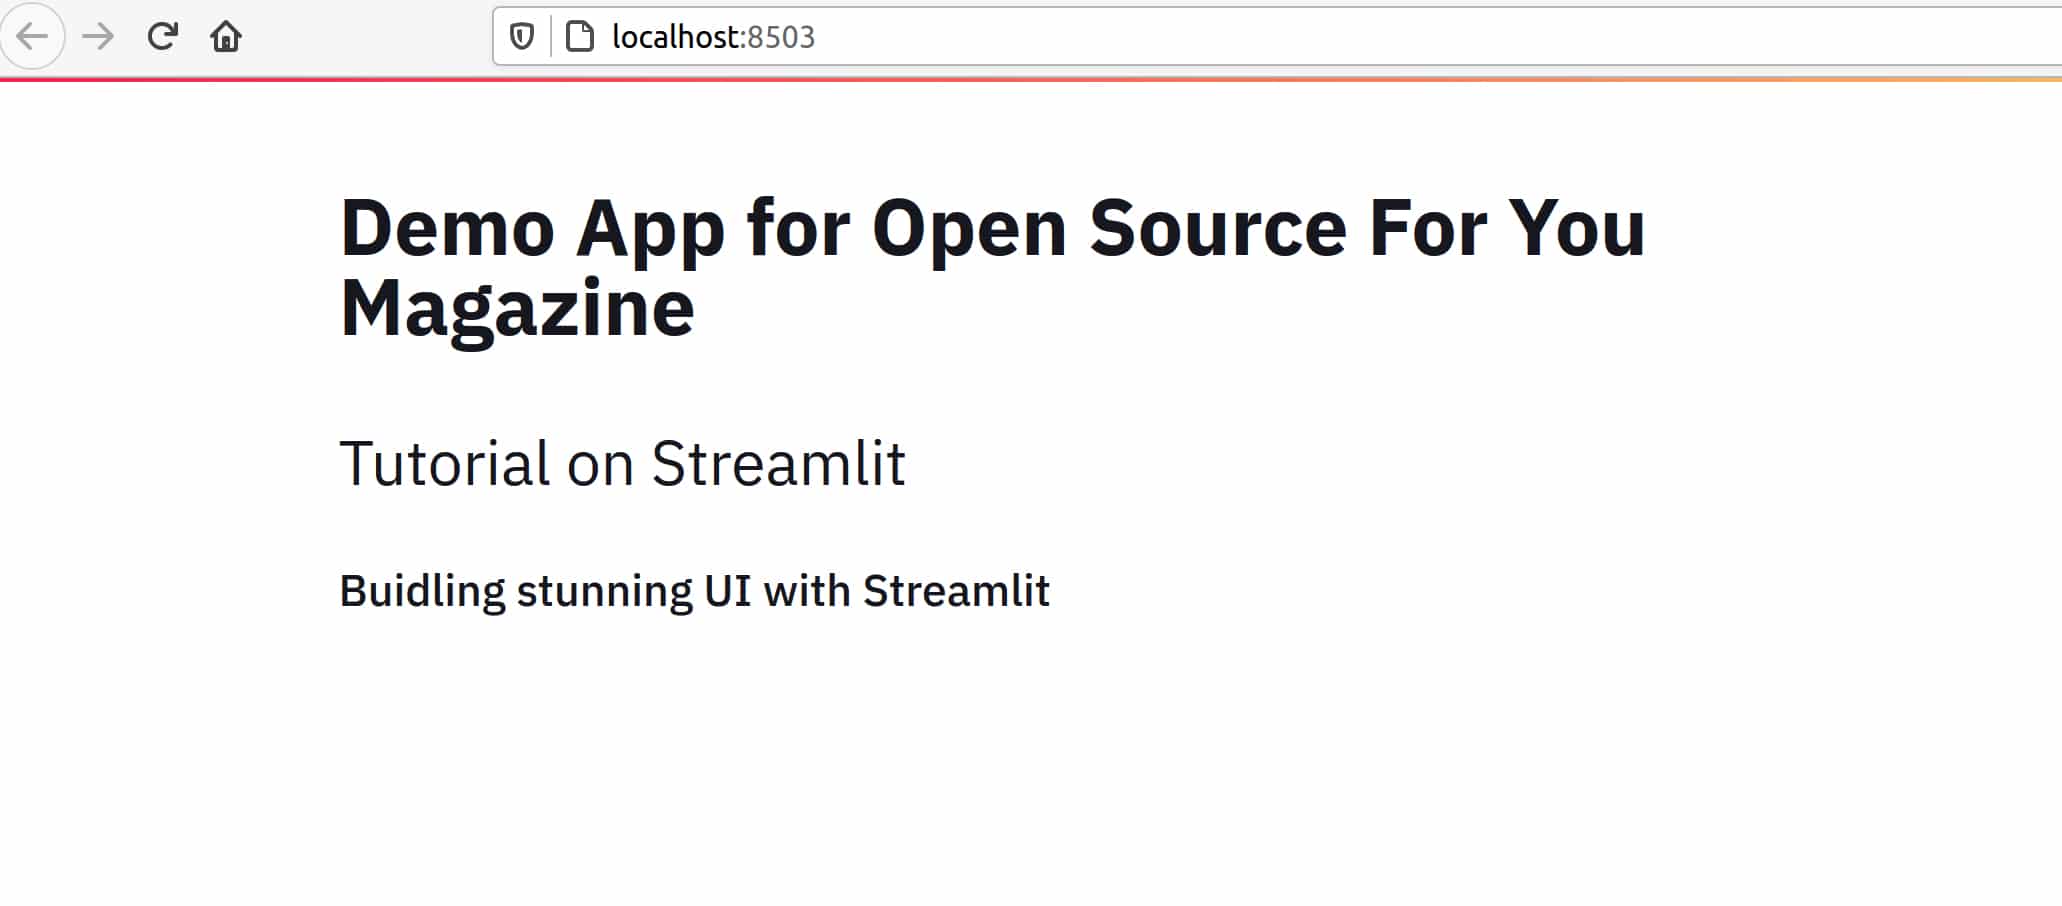Refresh the Streamlit app with reload button

coord(161,37)
